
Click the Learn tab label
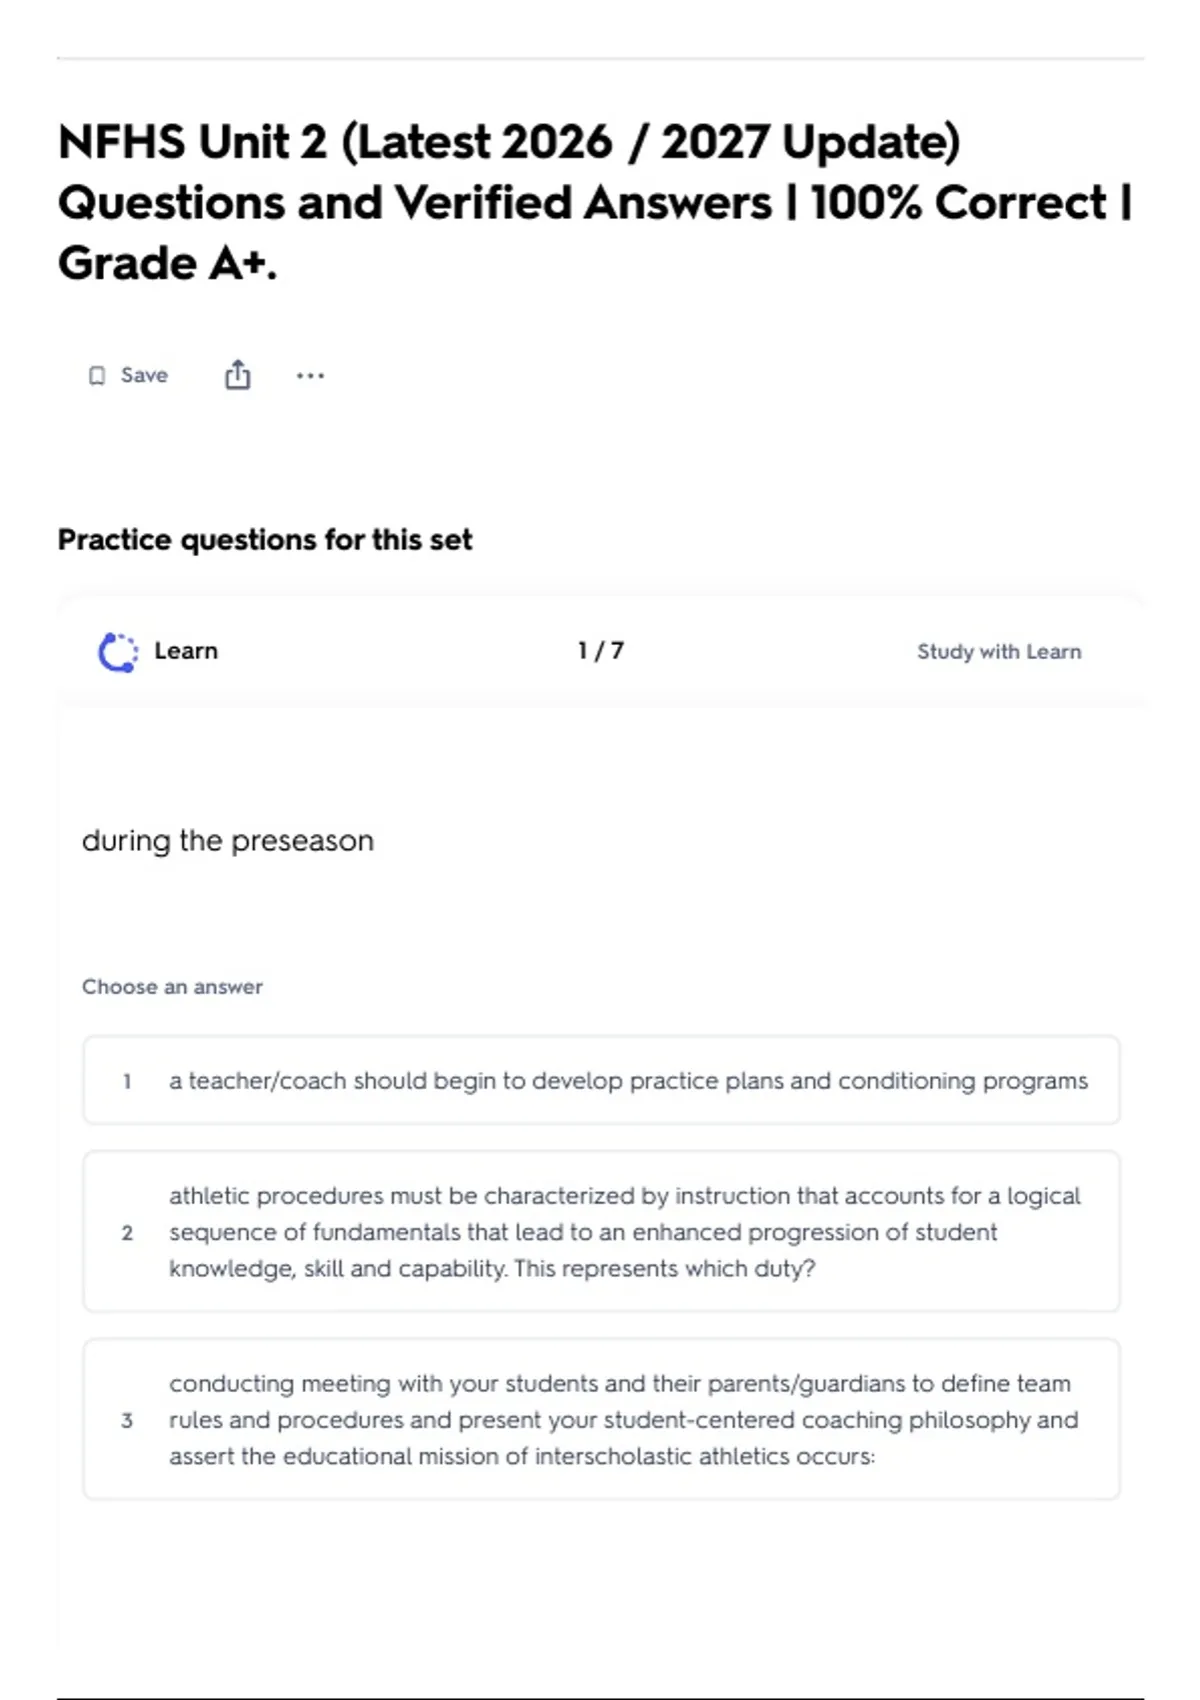pyautogui.click(x=186, y=651)
